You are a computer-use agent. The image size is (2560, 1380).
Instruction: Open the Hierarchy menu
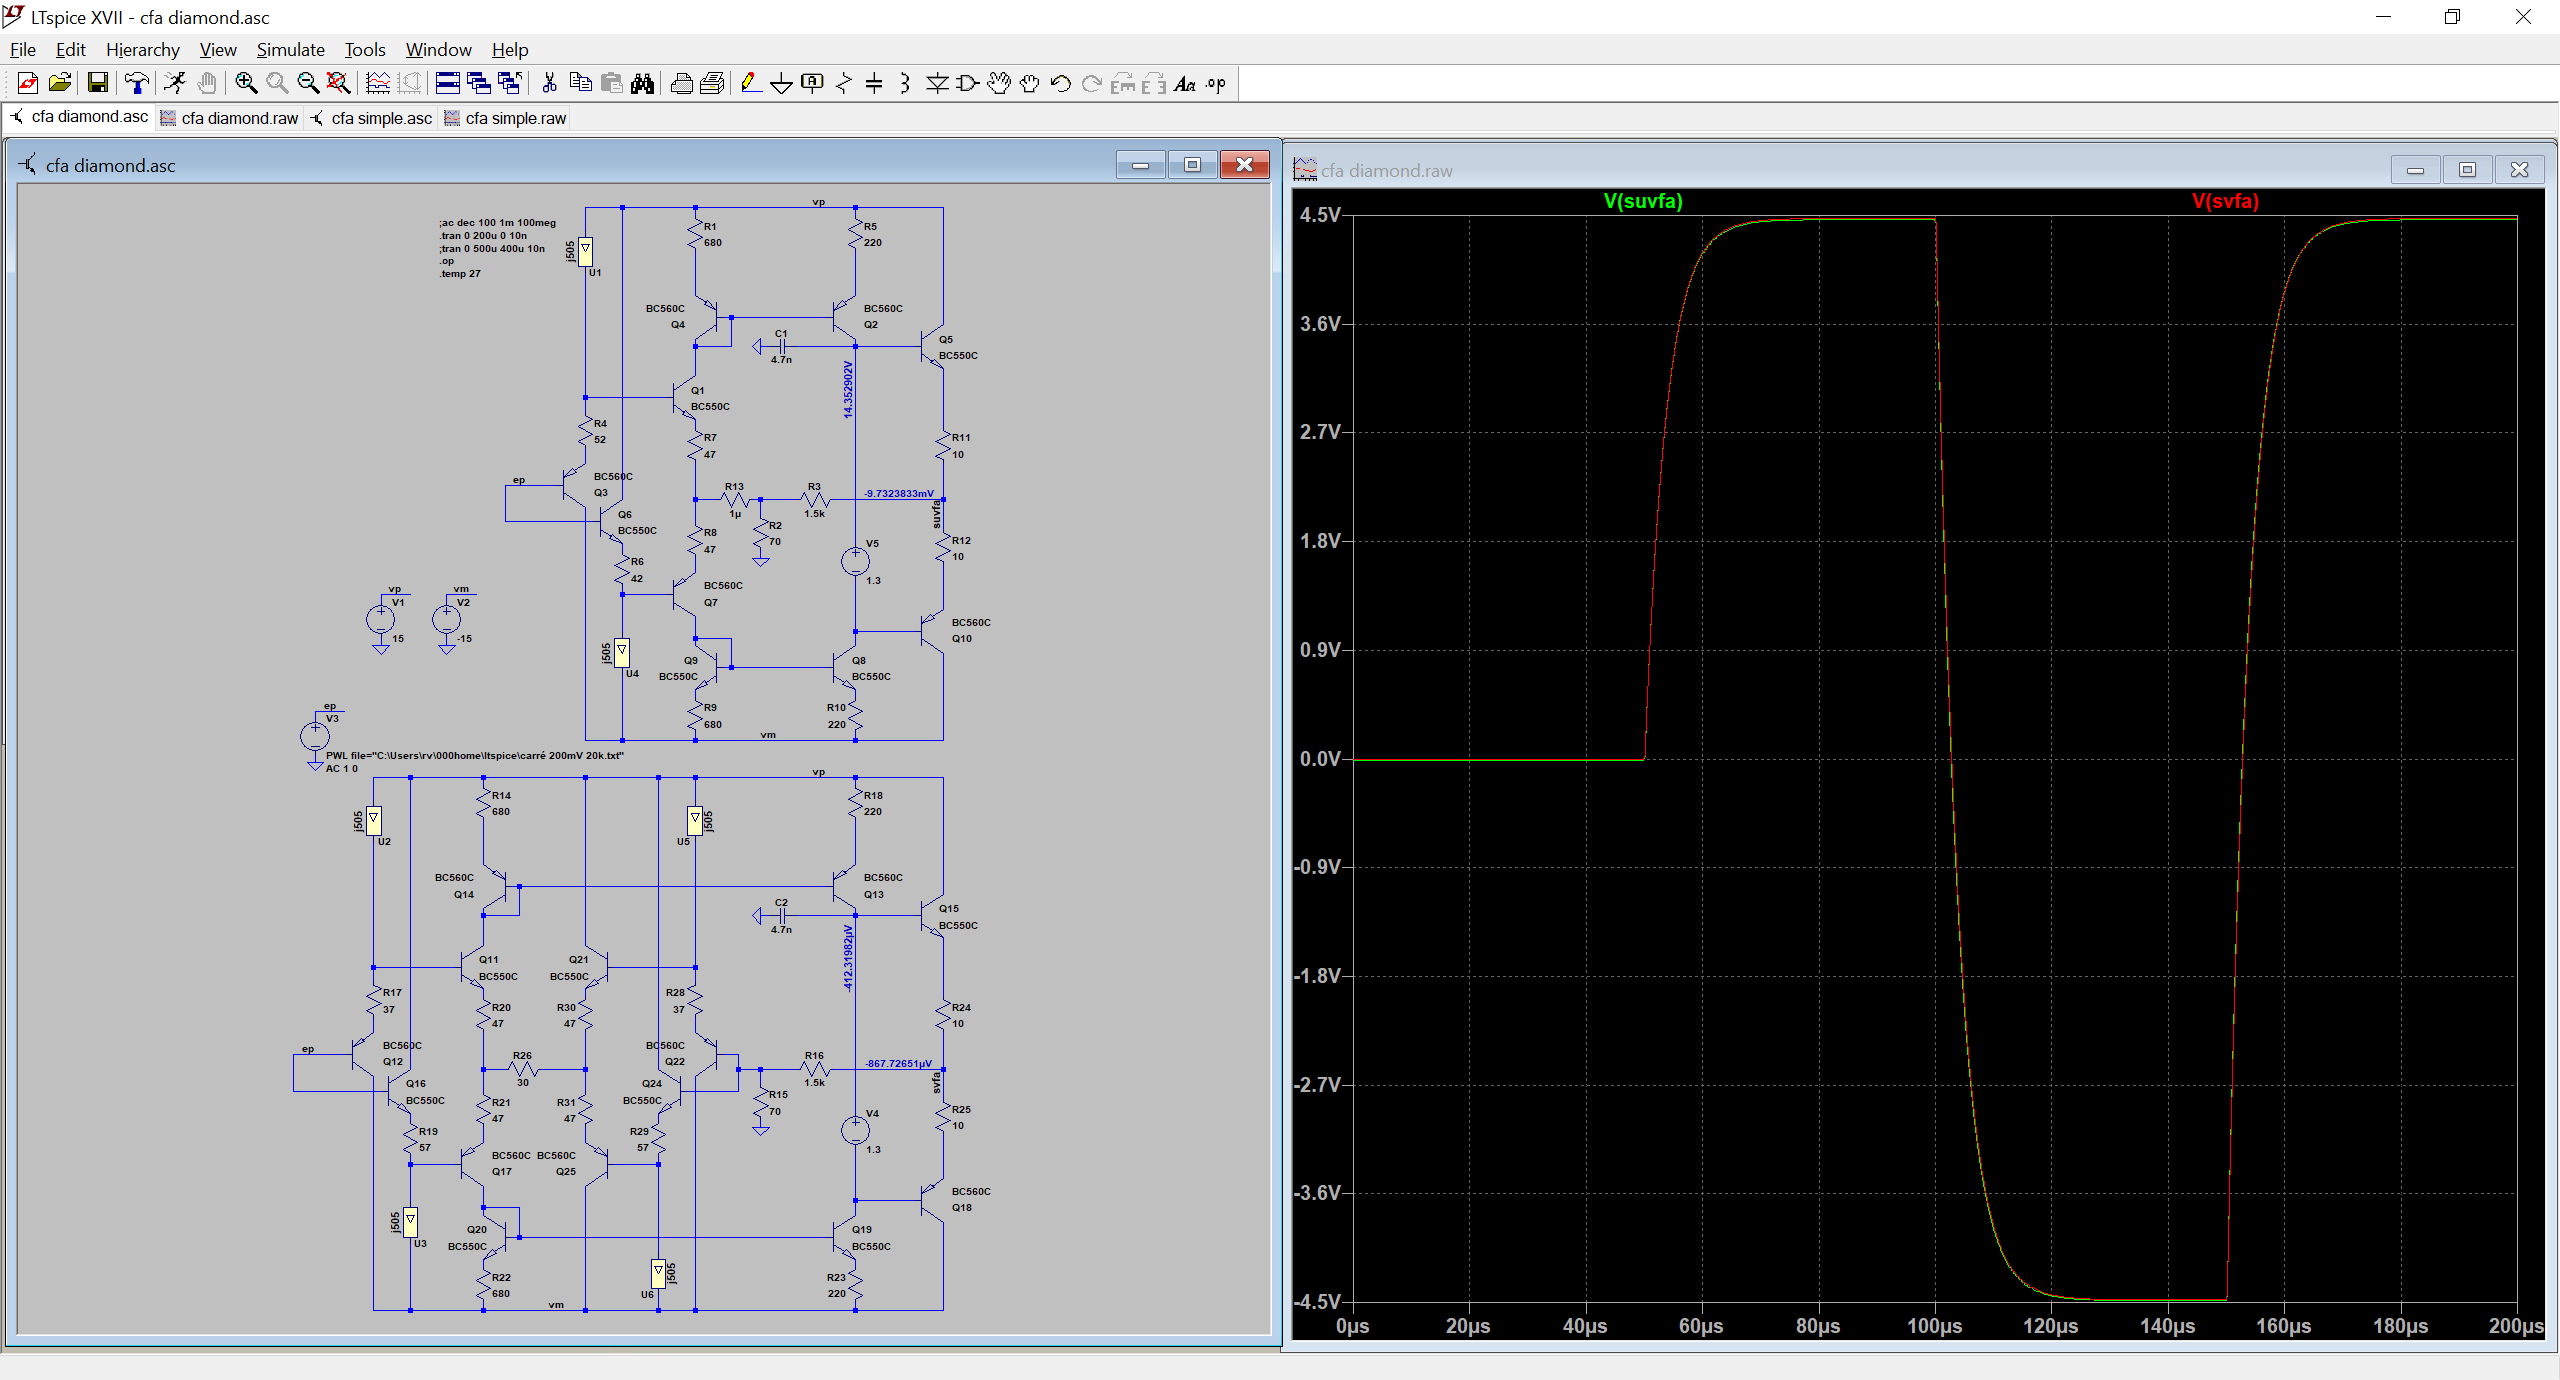point(143,50)
